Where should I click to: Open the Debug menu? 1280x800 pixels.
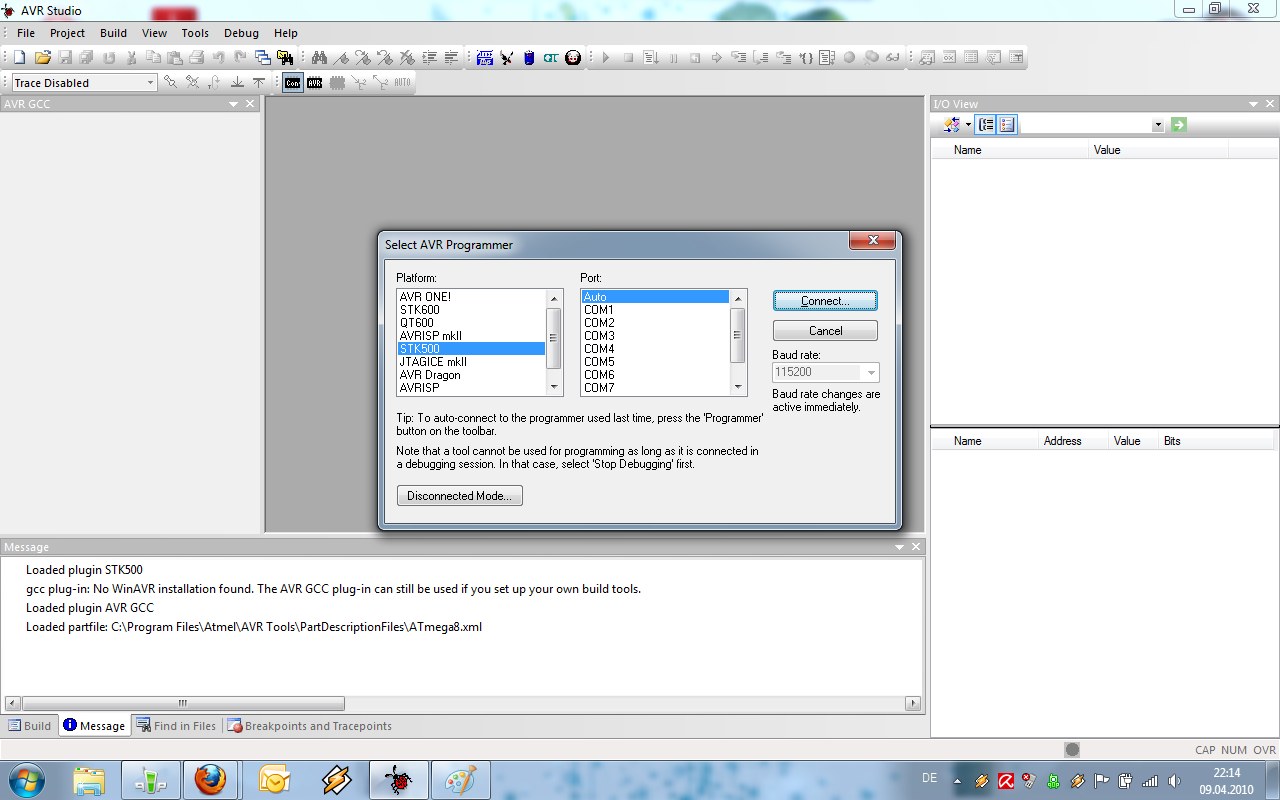coord(241,33)
